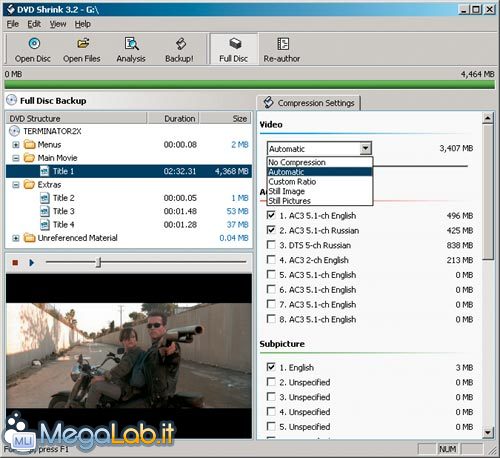Screen dimensions: 500x458
Task: Stop the video preview
Action: 15,263
